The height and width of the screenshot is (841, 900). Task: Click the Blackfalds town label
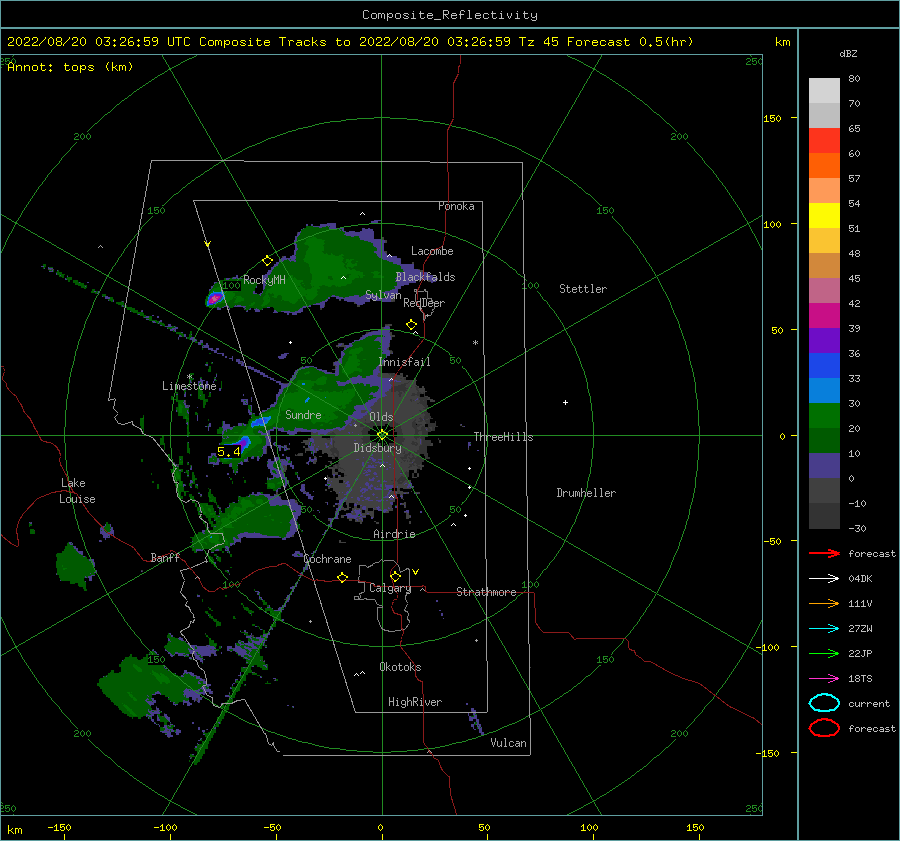tap(425, 277)
